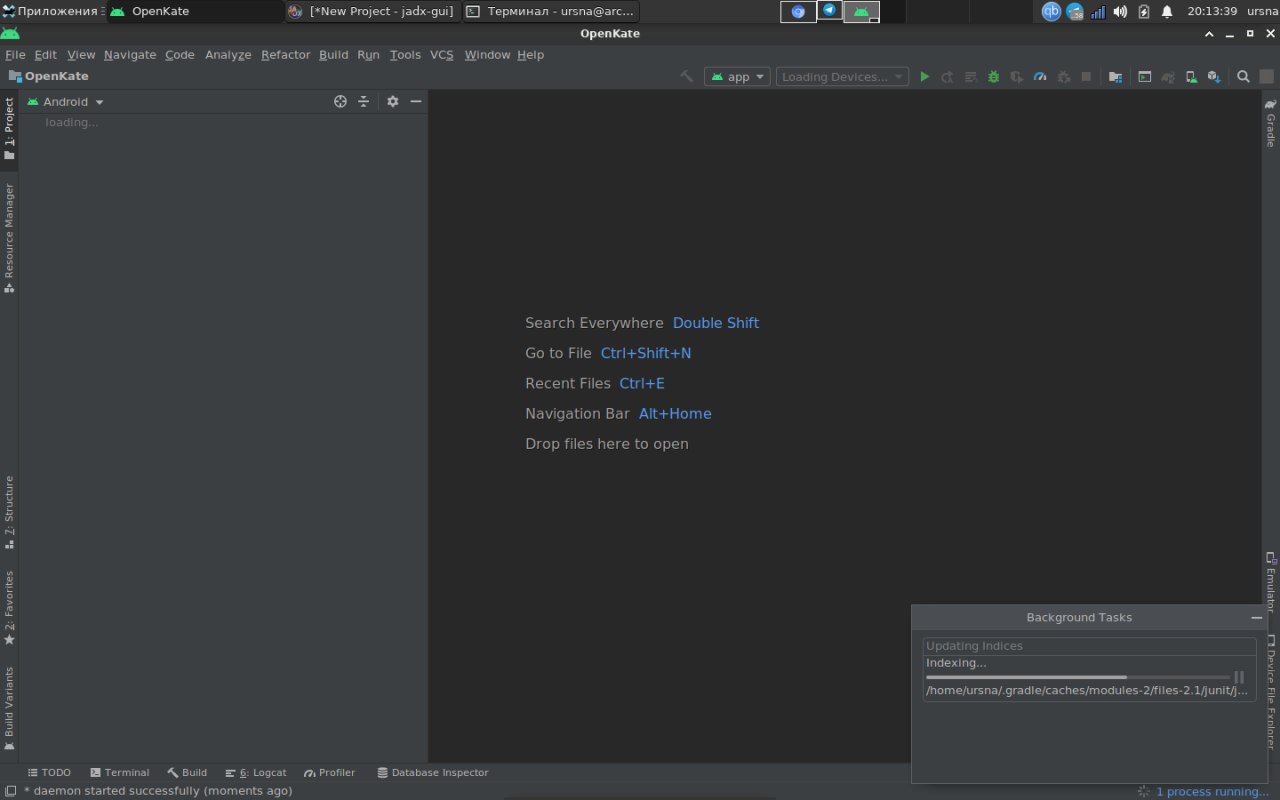Image resolution: width=1280 pixels, height=800 pixels.
Task: Open the Device File Explorer side tab
Action: click(x=1271, y=692)
